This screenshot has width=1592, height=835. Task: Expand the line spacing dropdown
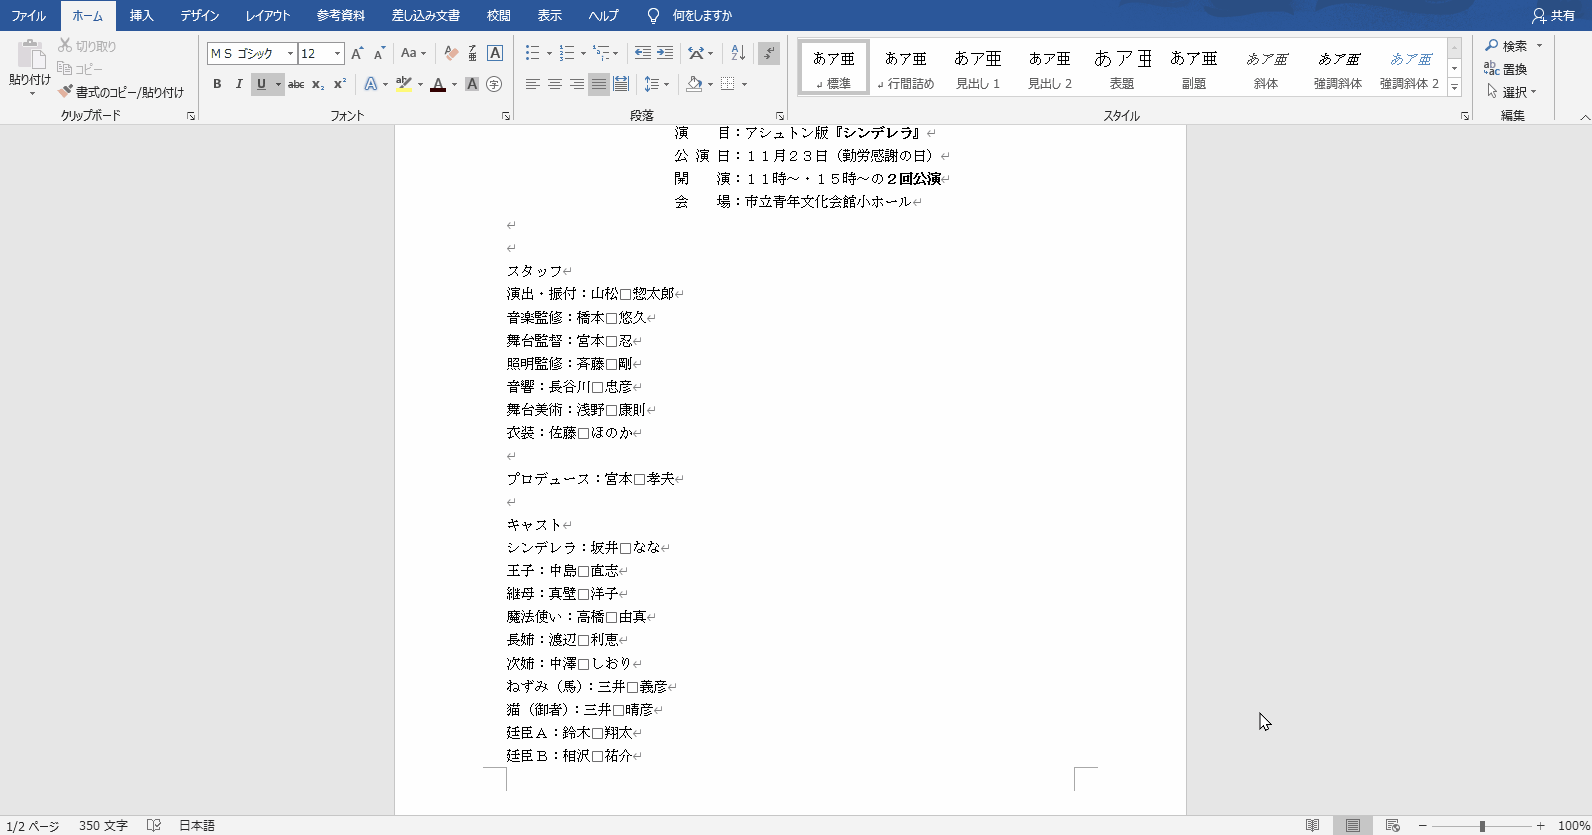pyautogui.click(x=667, y=85)
